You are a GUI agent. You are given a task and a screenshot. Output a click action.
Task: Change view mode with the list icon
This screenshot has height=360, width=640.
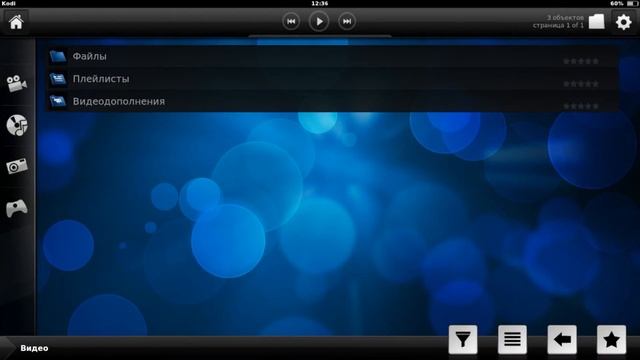point(512,340)
